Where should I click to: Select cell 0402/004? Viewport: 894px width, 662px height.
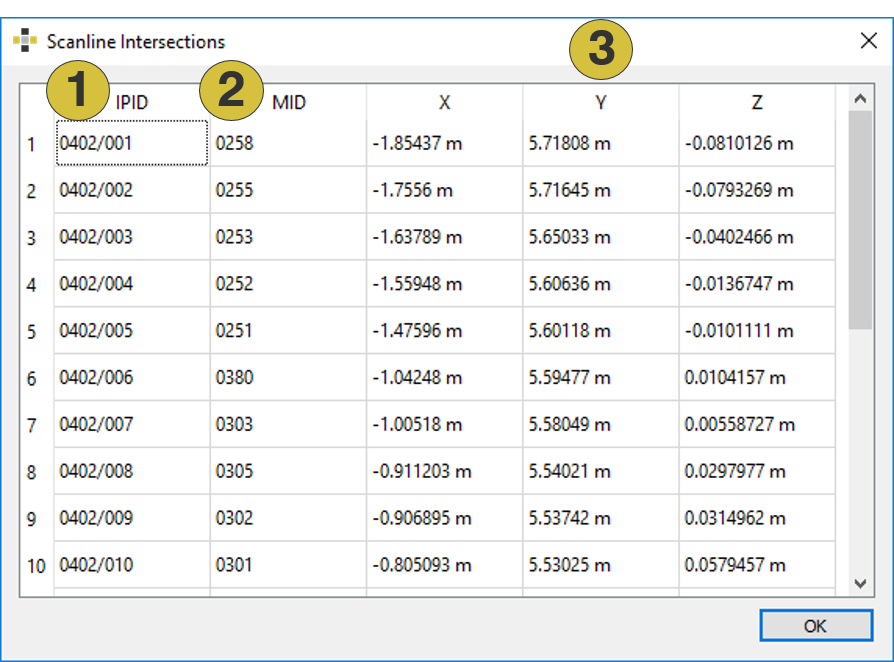pos(132,283)
